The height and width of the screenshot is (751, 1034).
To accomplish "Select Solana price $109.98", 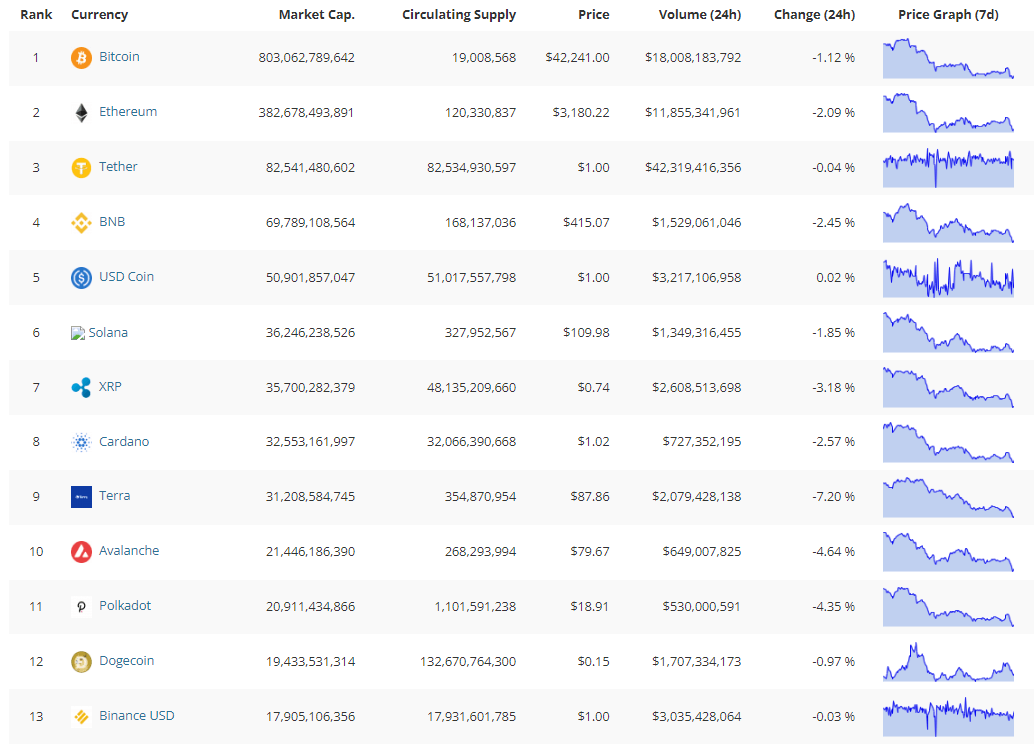I will (x=586, y=332).
